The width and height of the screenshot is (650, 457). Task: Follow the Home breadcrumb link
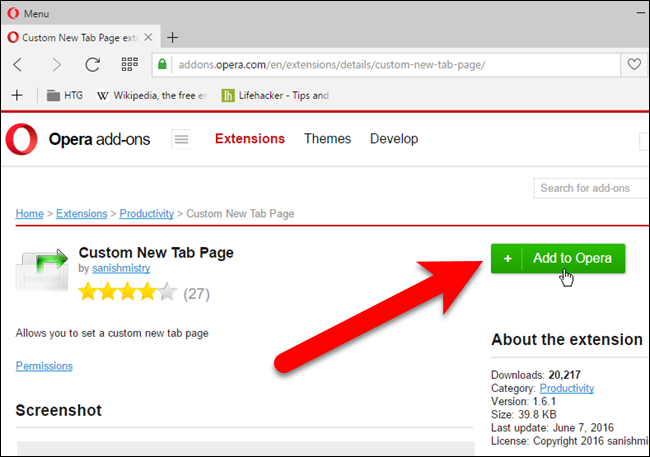click(x=29, y=214)
